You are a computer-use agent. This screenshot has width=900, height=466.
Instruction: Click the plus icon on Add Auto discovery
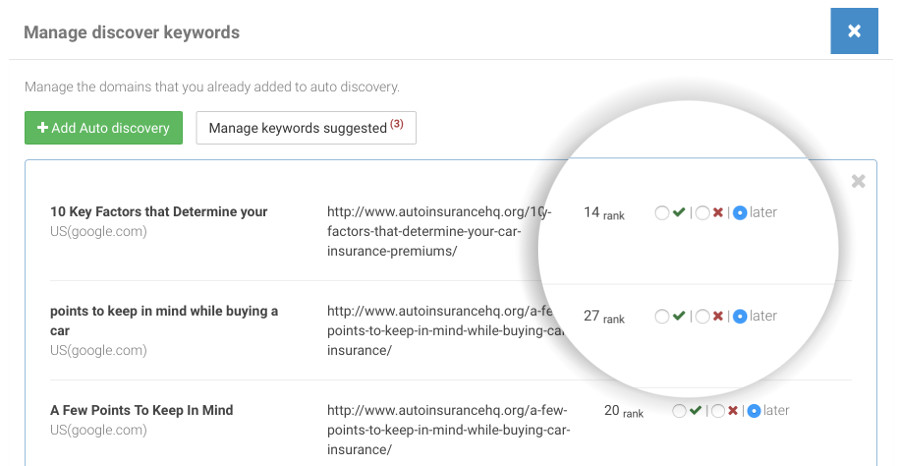pos(43,128)
